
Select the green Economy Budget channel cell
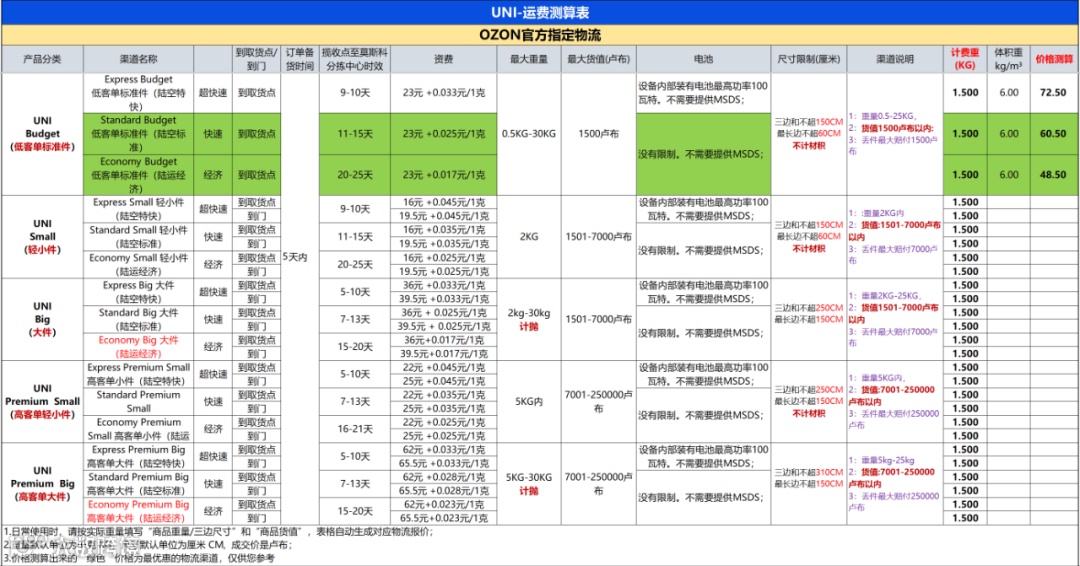pos(138,175)
